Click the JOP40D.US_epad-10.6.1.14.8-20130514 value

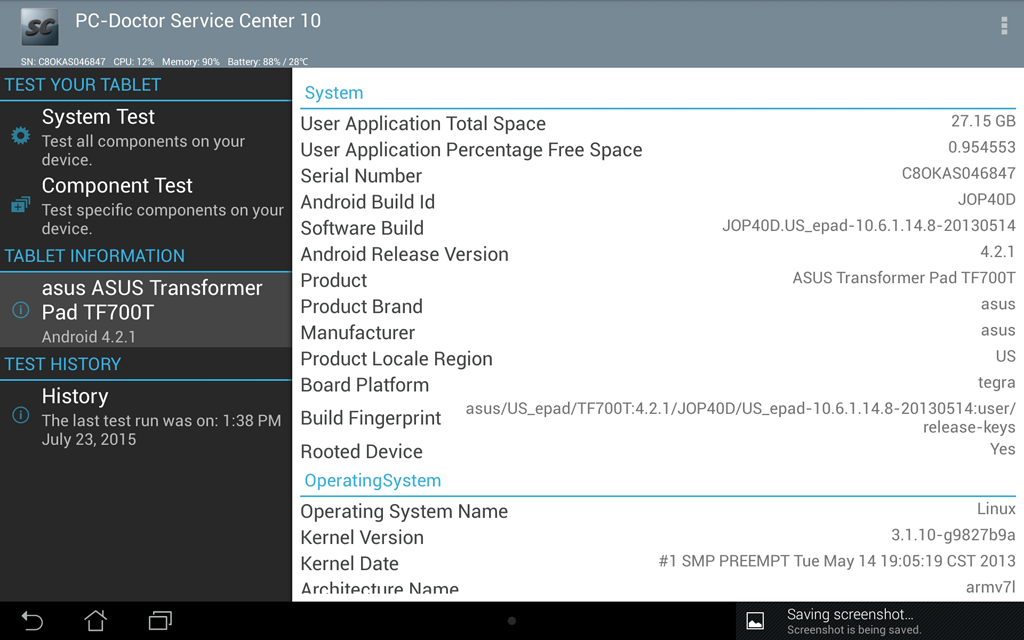pyautogui.click(x=869, y=226)
